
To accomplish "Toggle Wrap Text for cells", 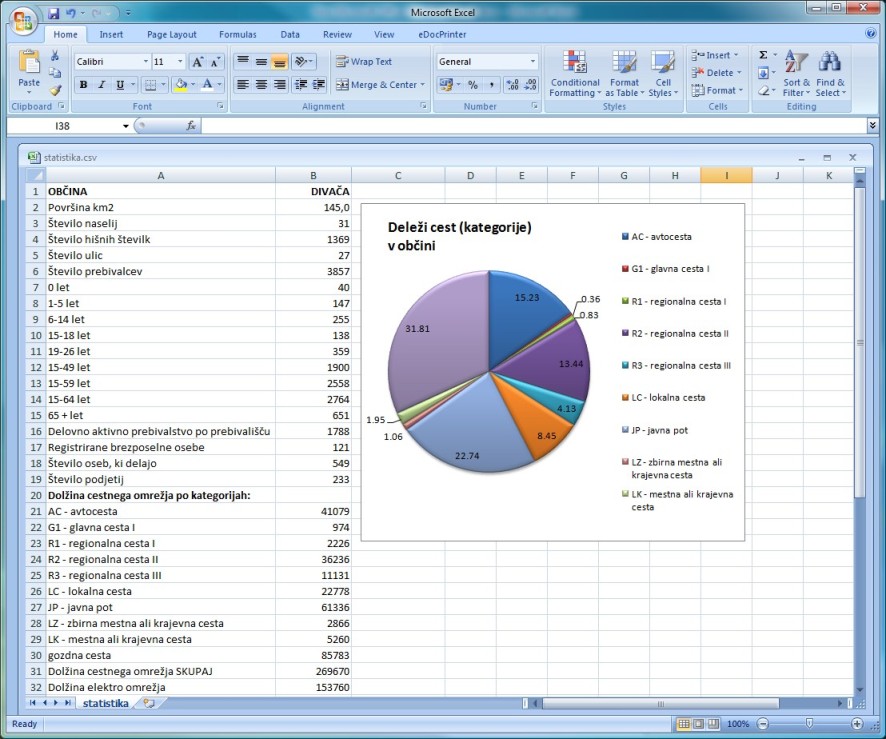I will pos(364,62).
